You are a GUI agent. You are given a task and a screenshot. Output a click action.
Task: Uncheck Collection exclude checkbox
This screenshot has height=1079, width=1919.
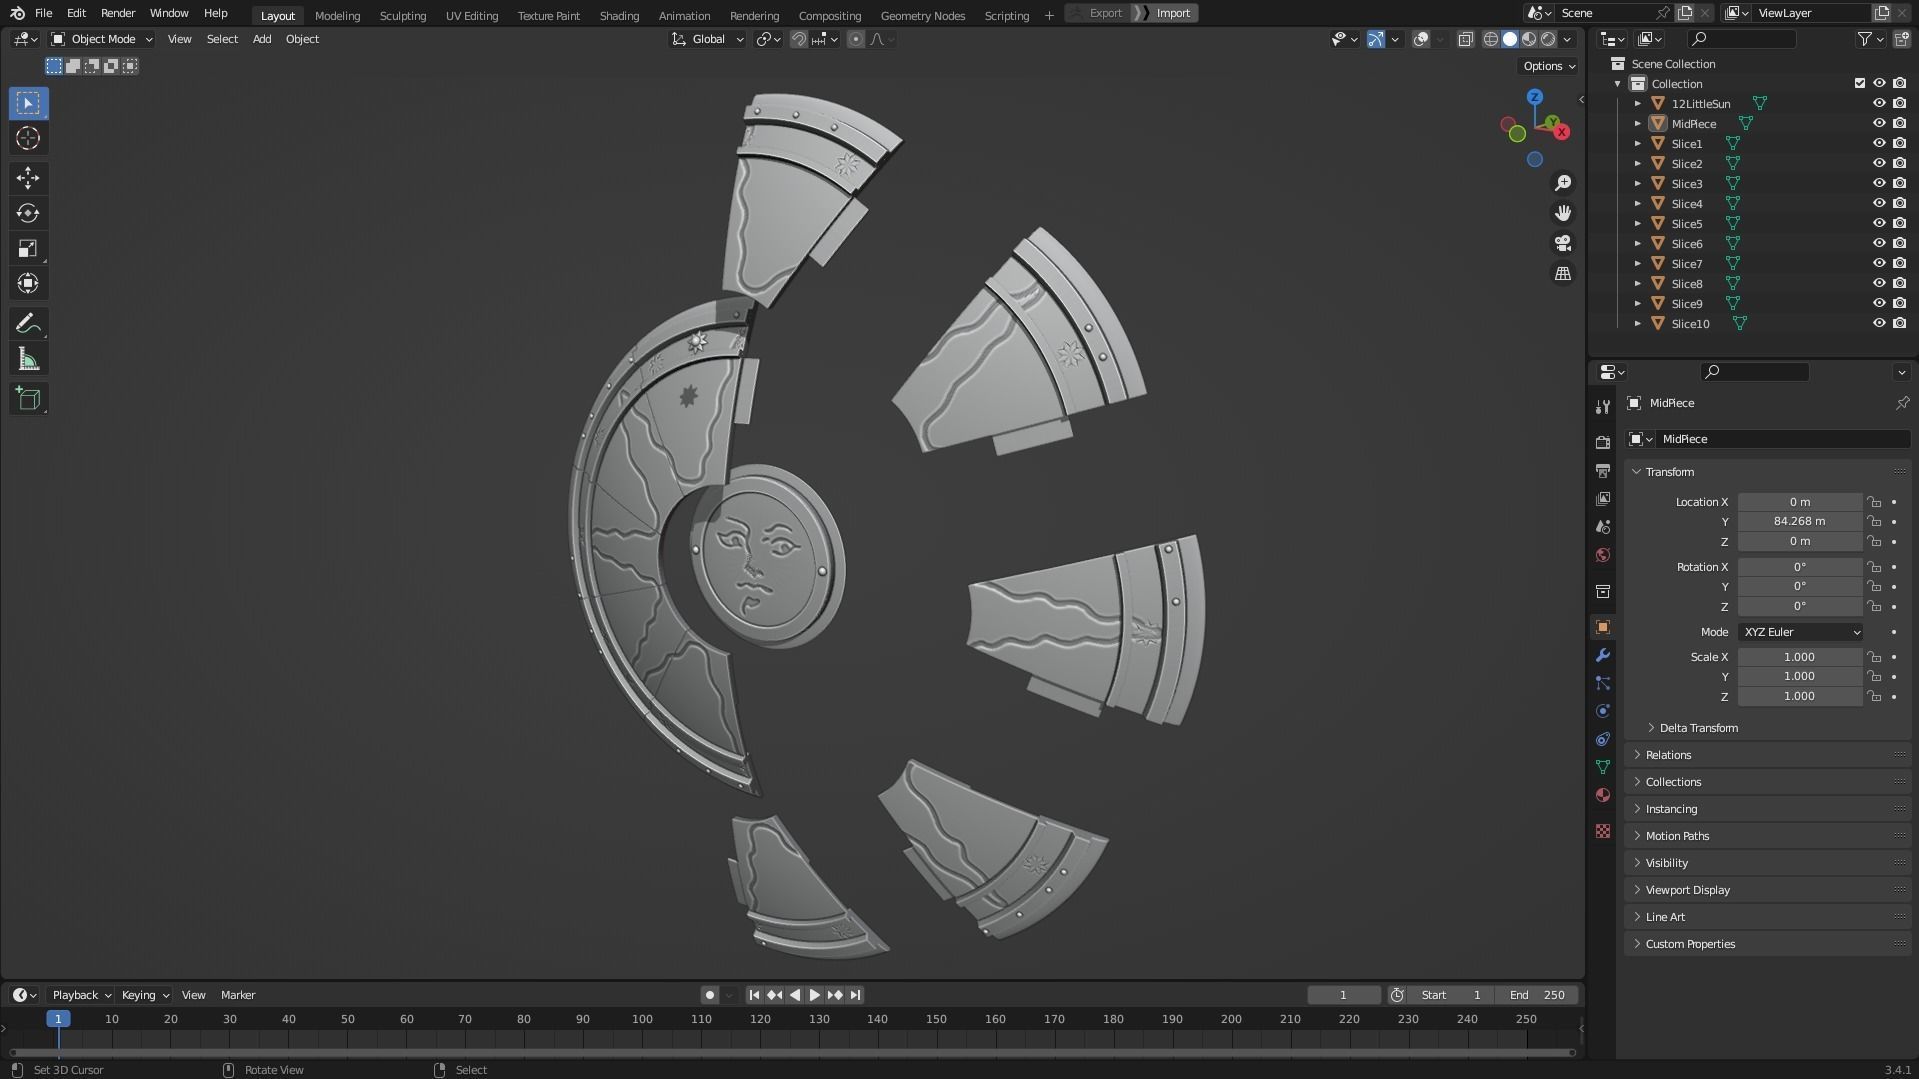(1860, 83)
